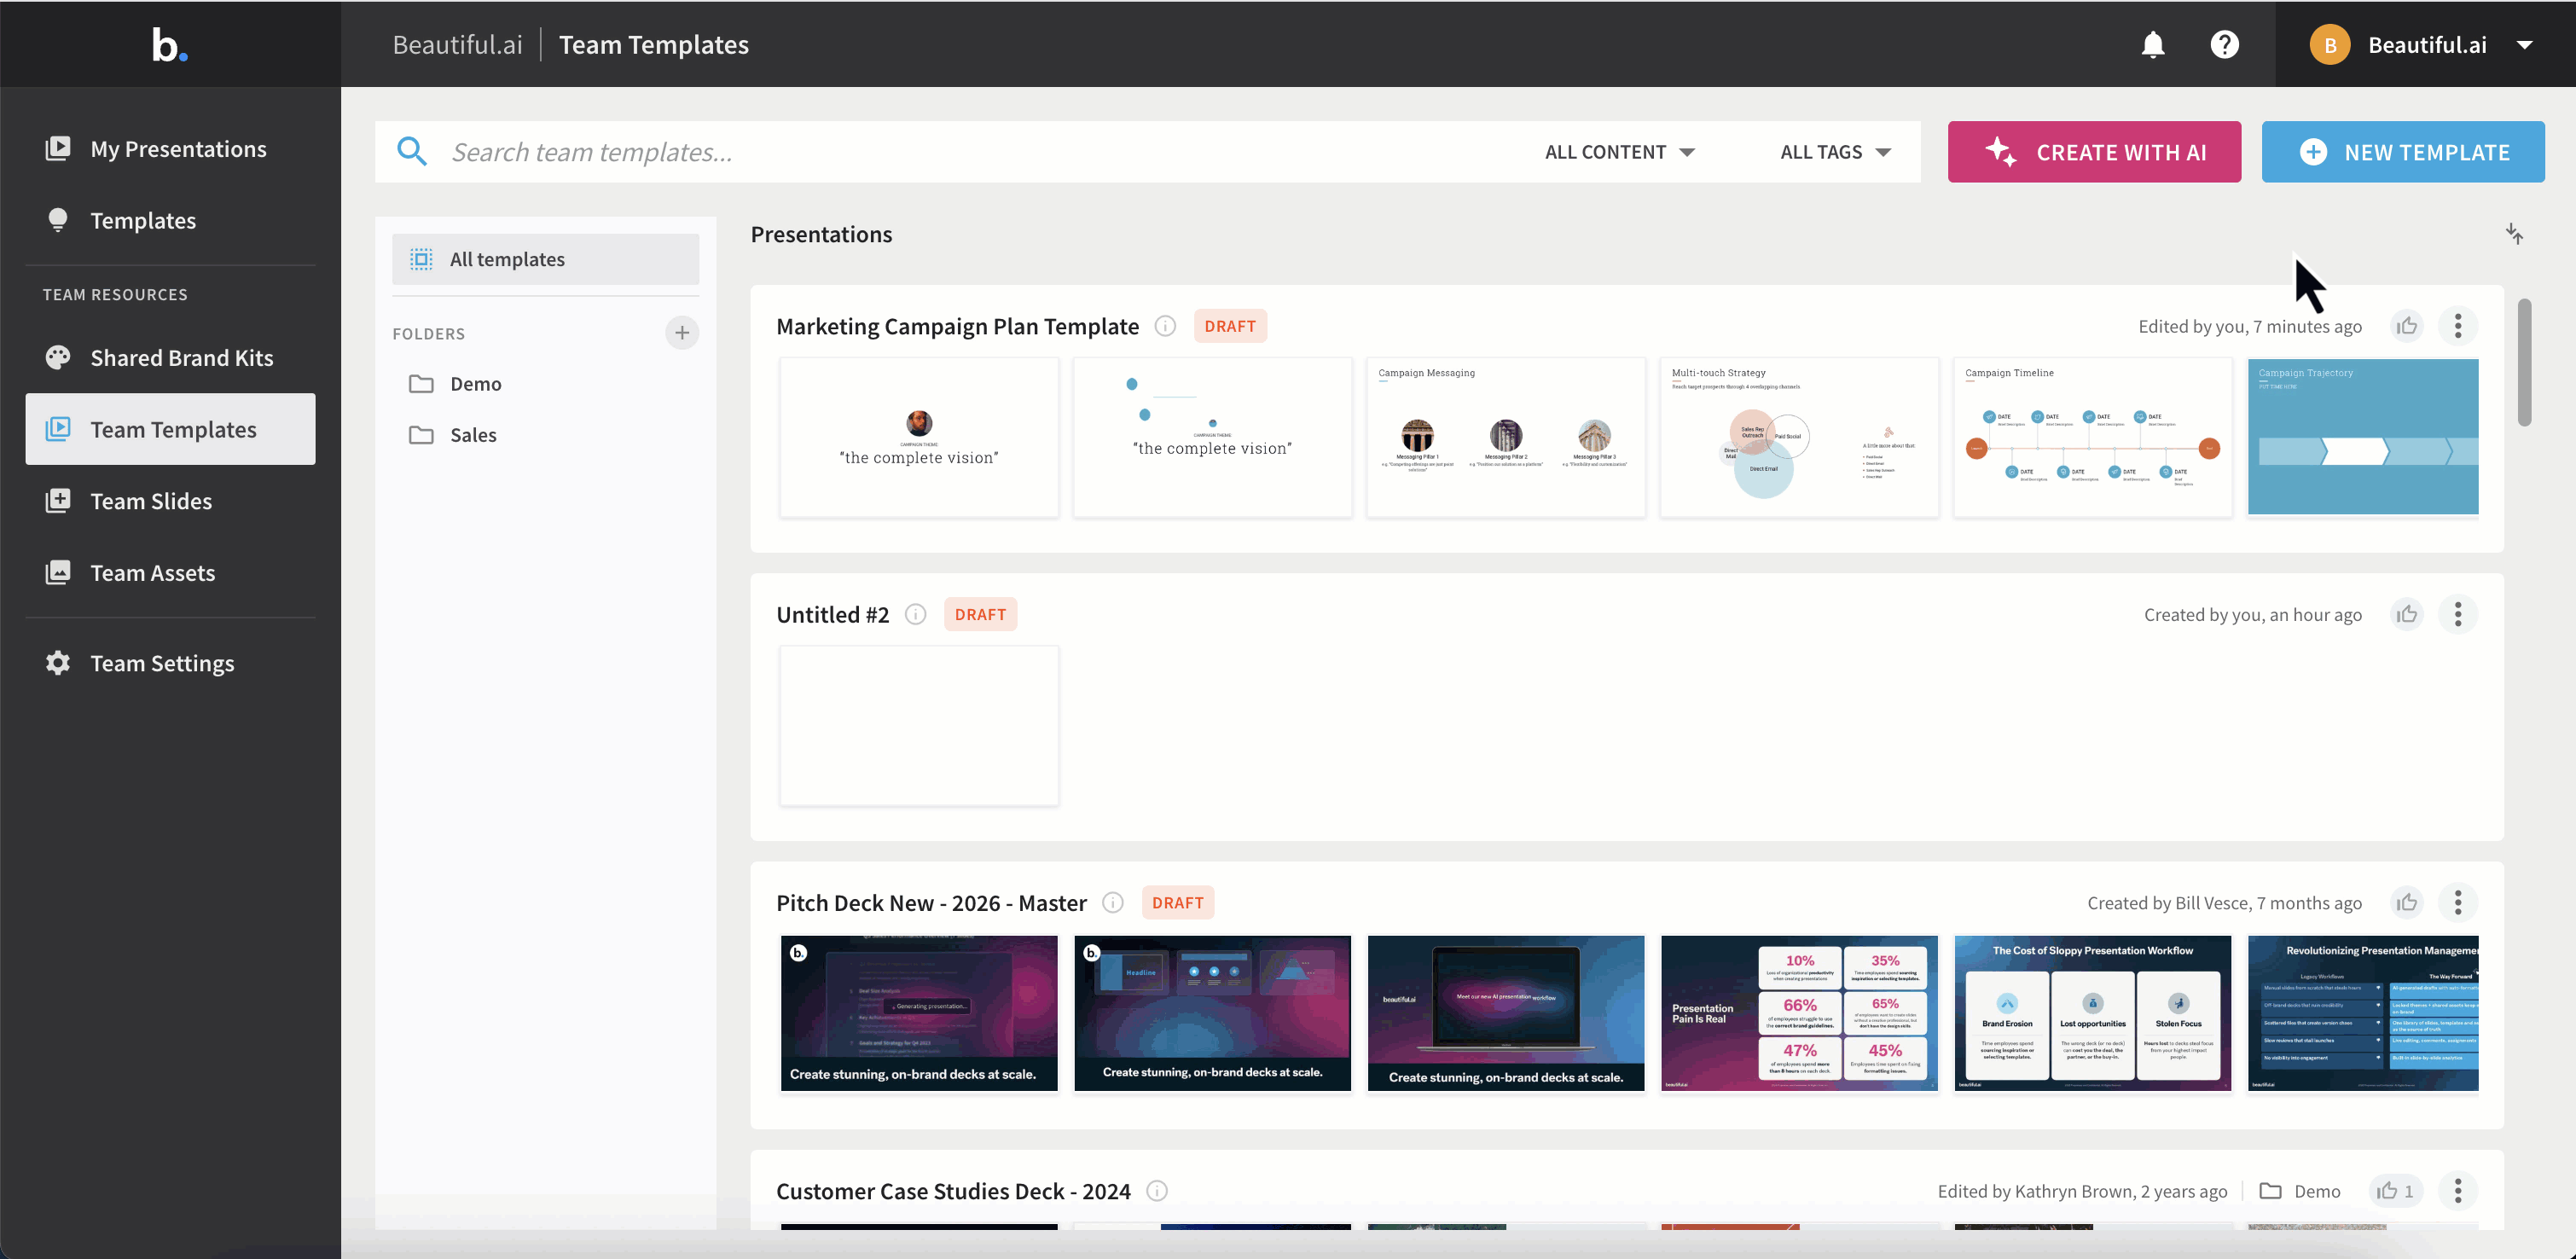
Task: Click the Team Assets image icon
Action: pos(58,573)
